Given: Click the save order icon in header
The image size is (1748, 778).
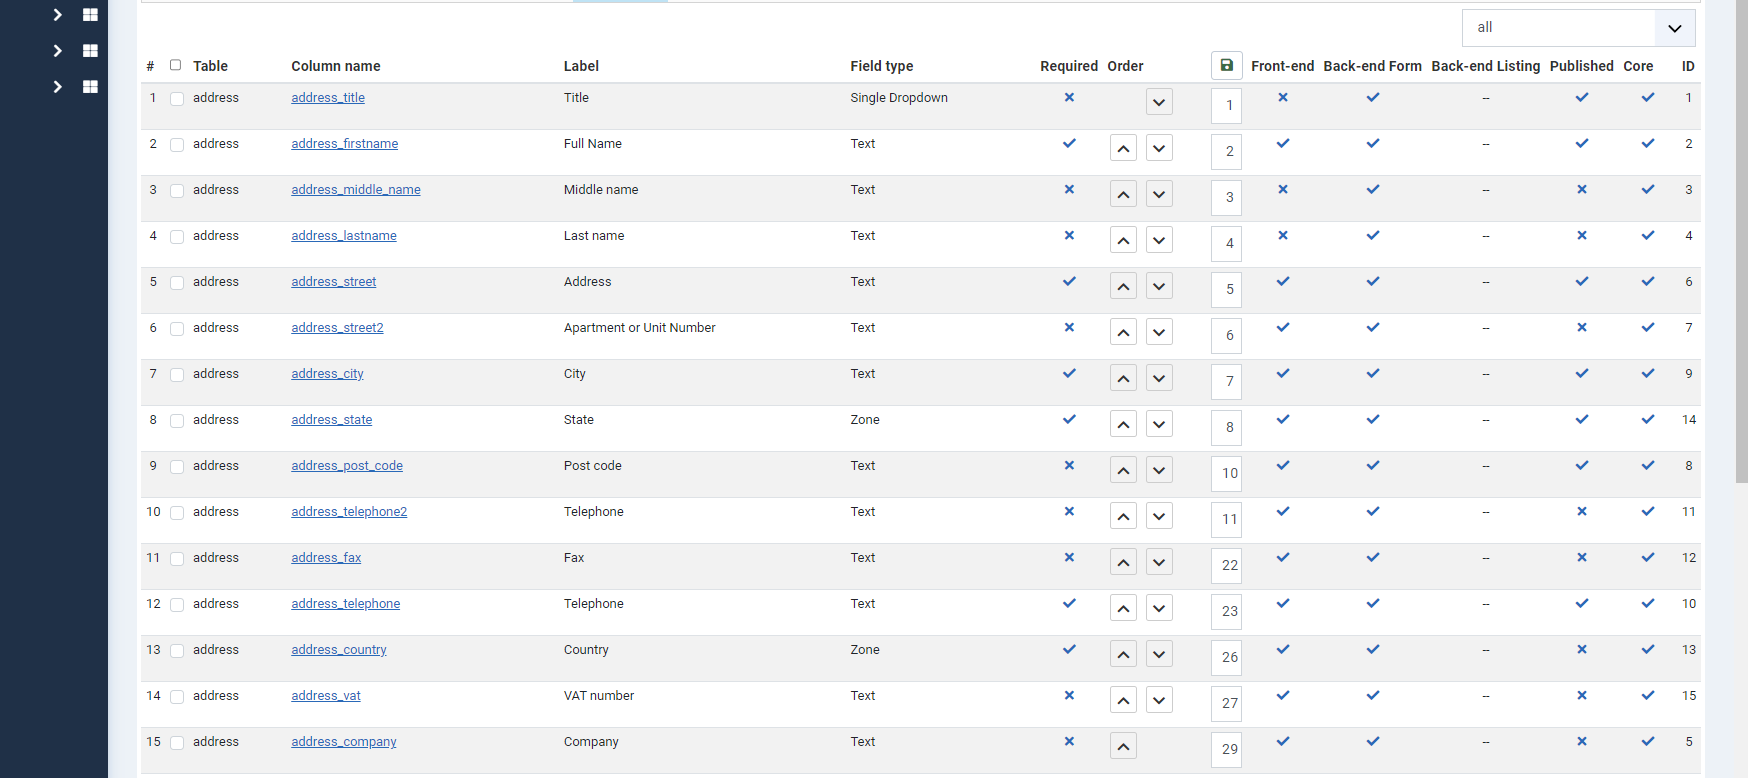Looking at the screenshot, I should pyautogui.click(x=1226, y=66).
